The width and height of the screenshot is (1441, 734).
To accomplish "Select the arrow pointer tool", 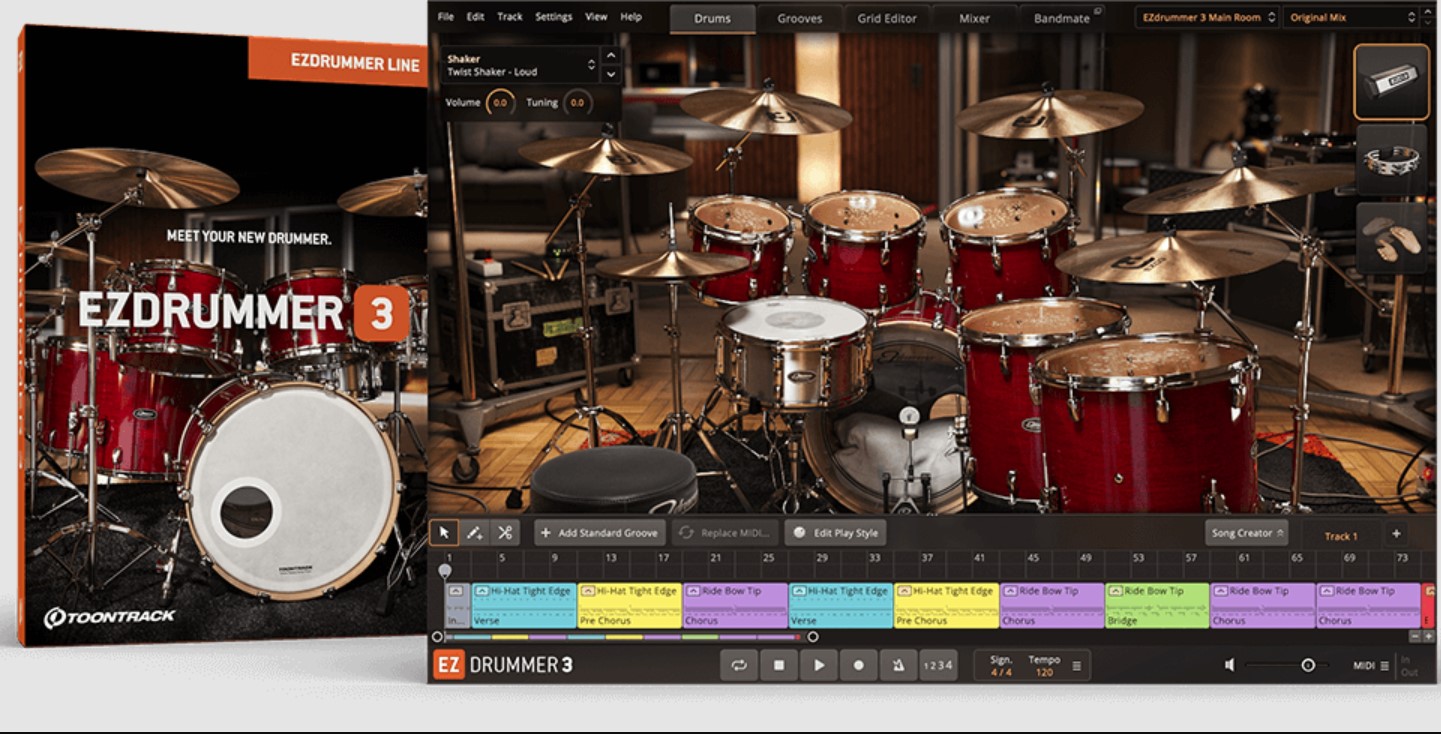I will click(x=444, y=533).
